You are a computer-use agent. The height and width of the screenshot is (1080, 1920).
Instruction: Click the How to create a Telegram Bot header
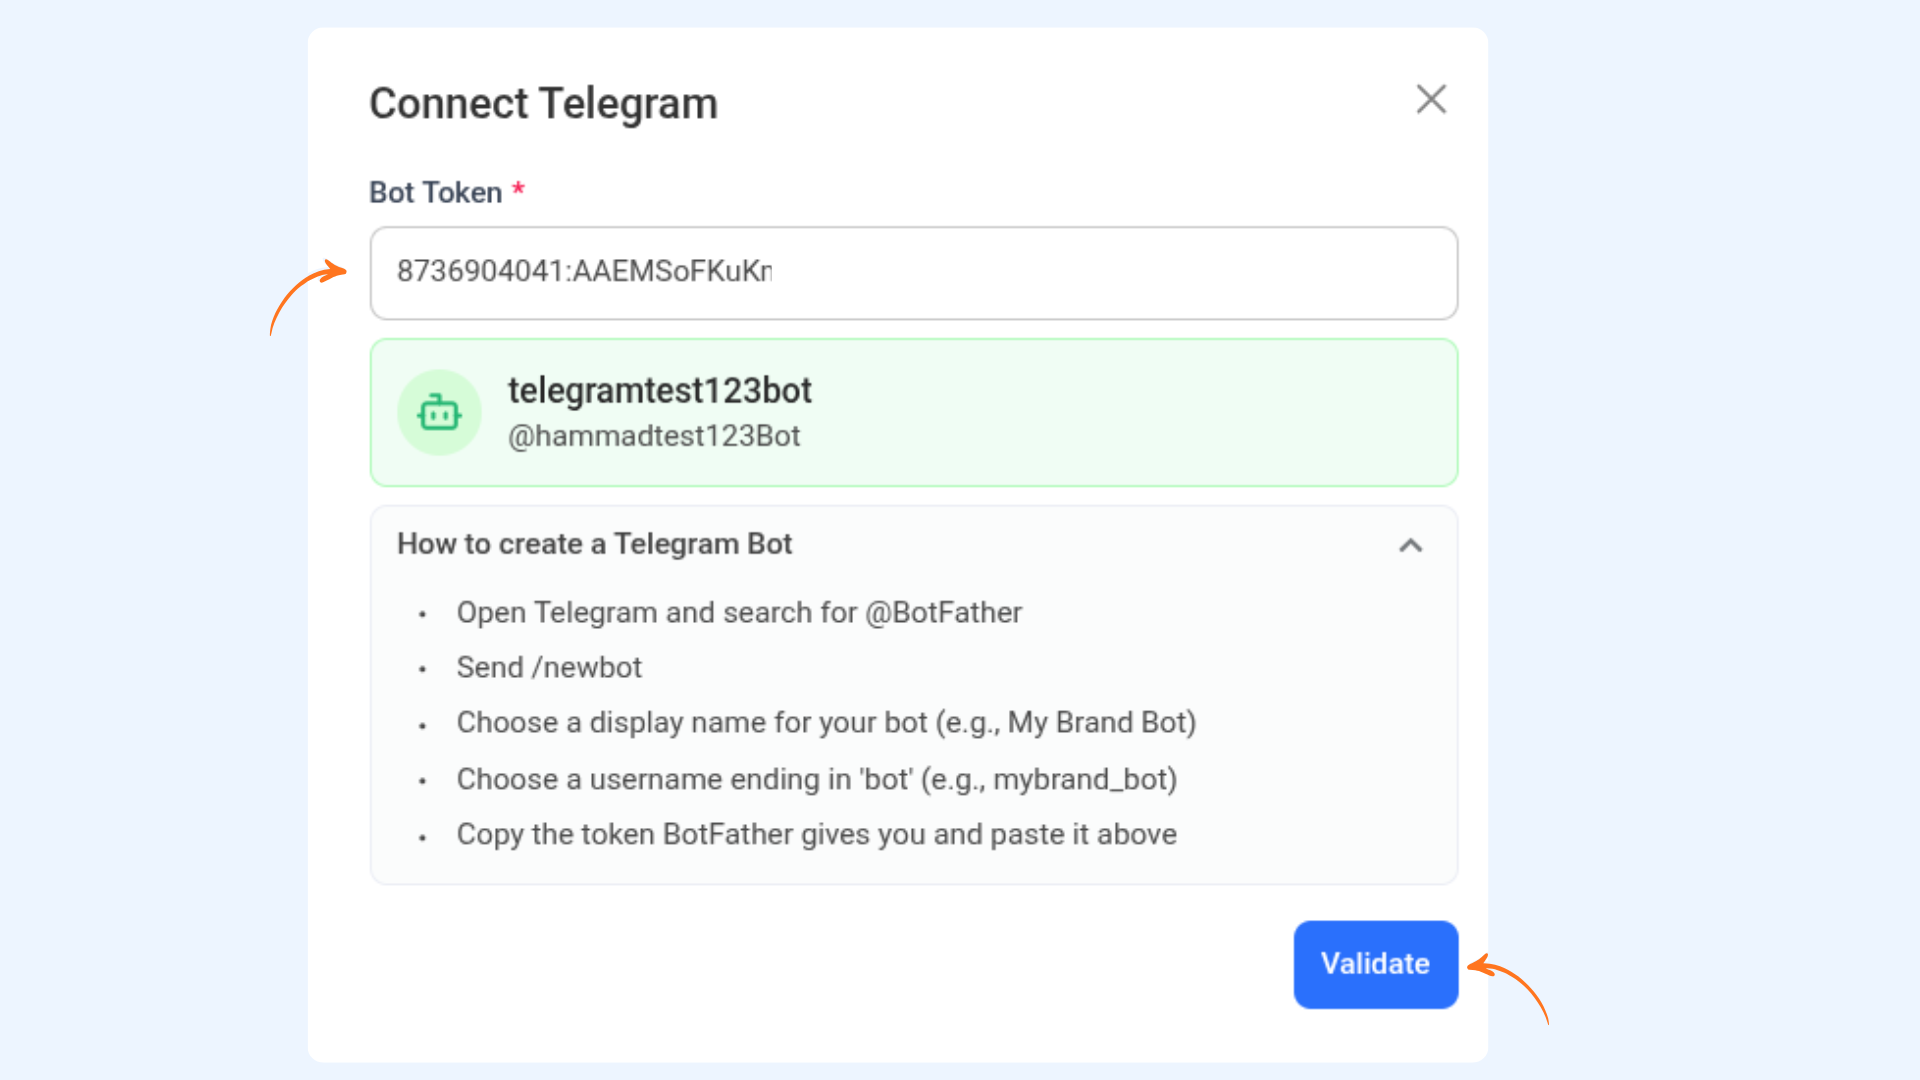(594, 544)
